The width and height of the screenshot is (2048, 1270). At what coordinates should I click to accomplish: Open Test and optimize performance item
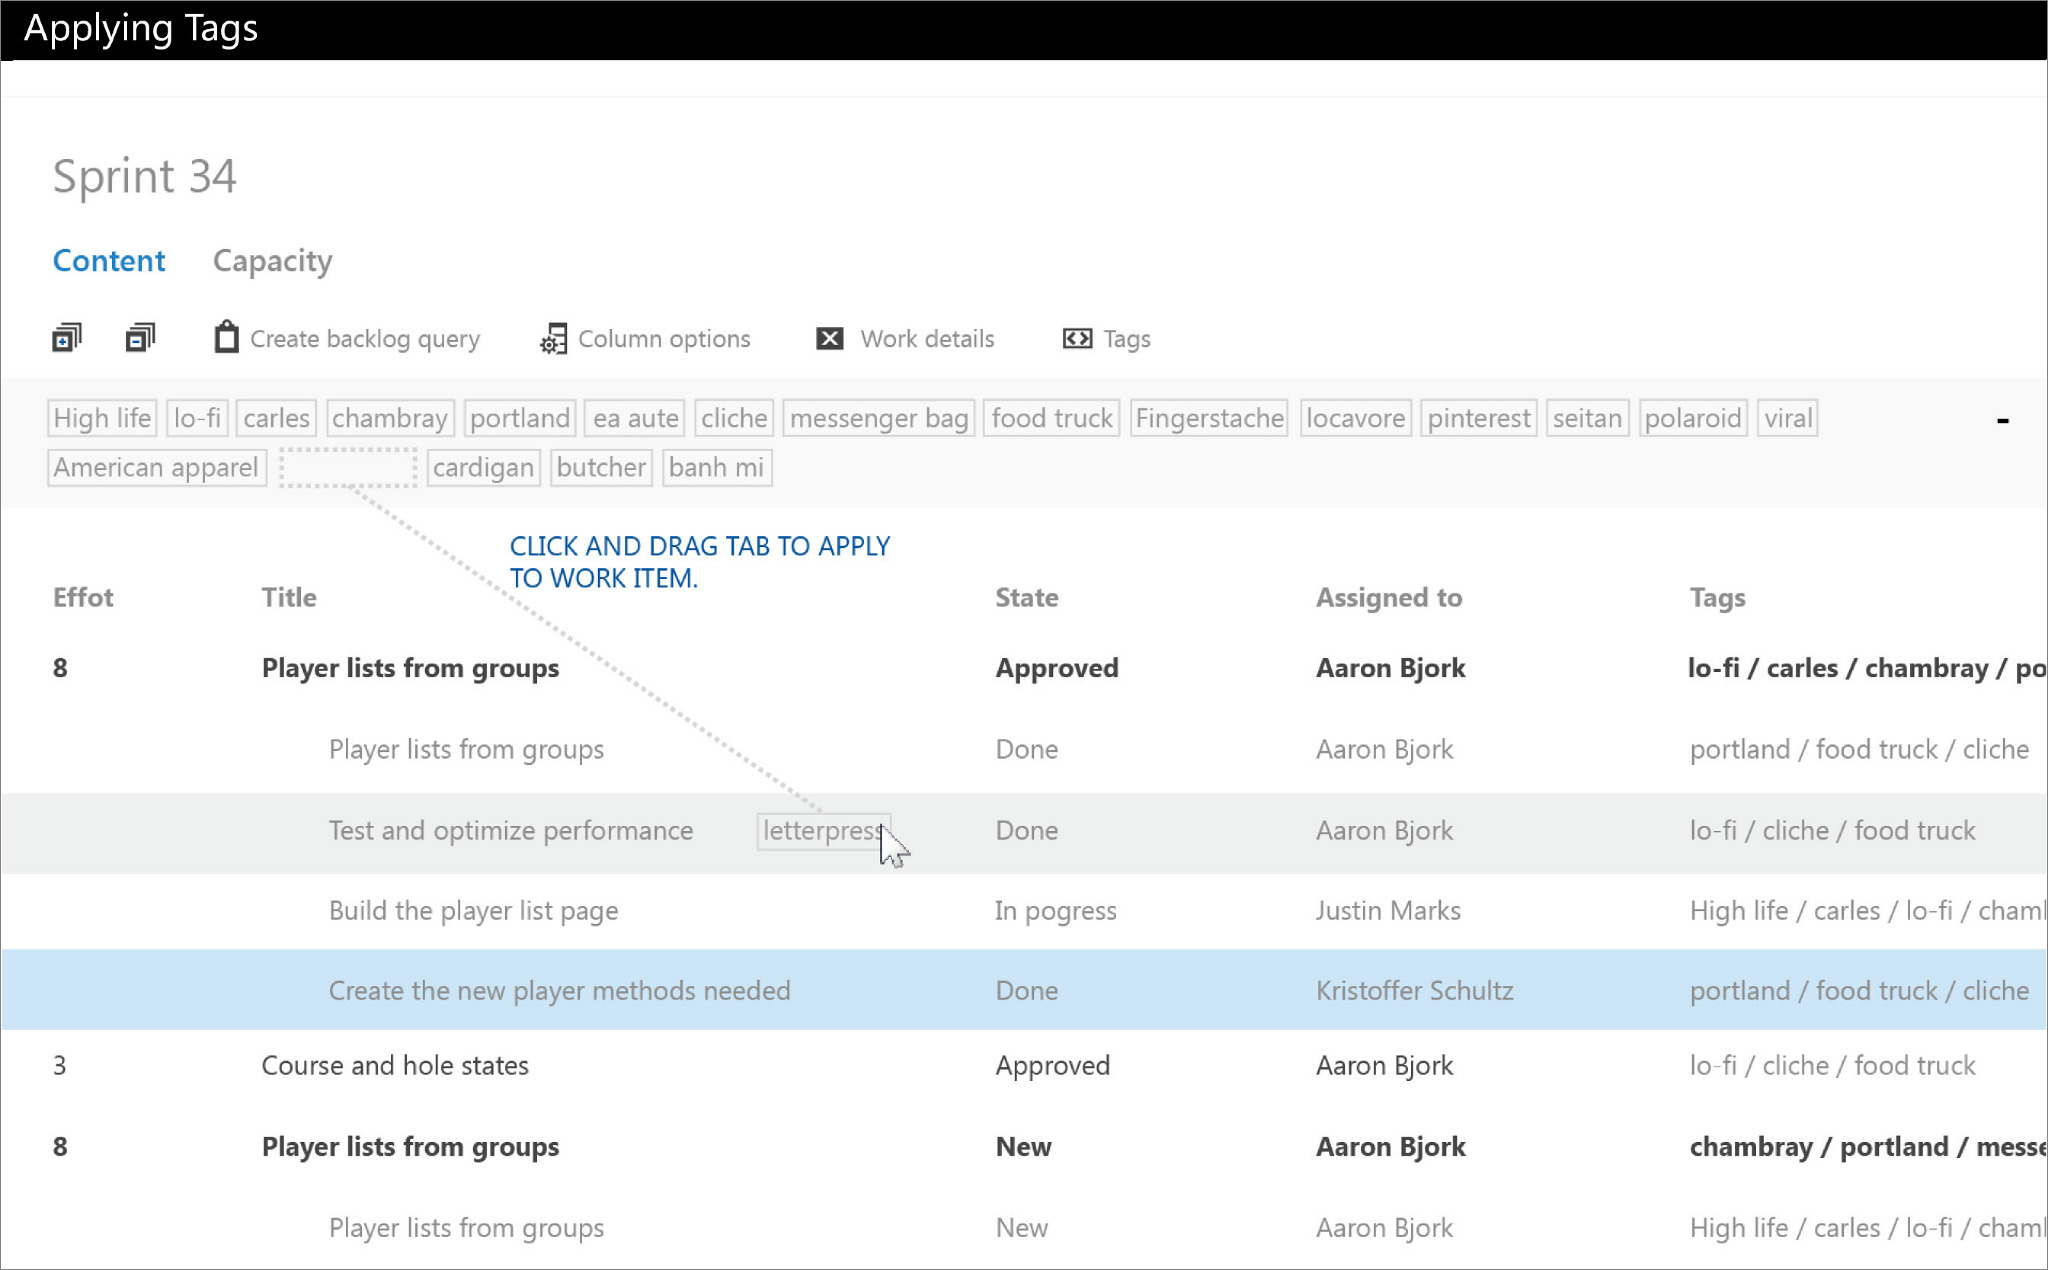[511, 831]
